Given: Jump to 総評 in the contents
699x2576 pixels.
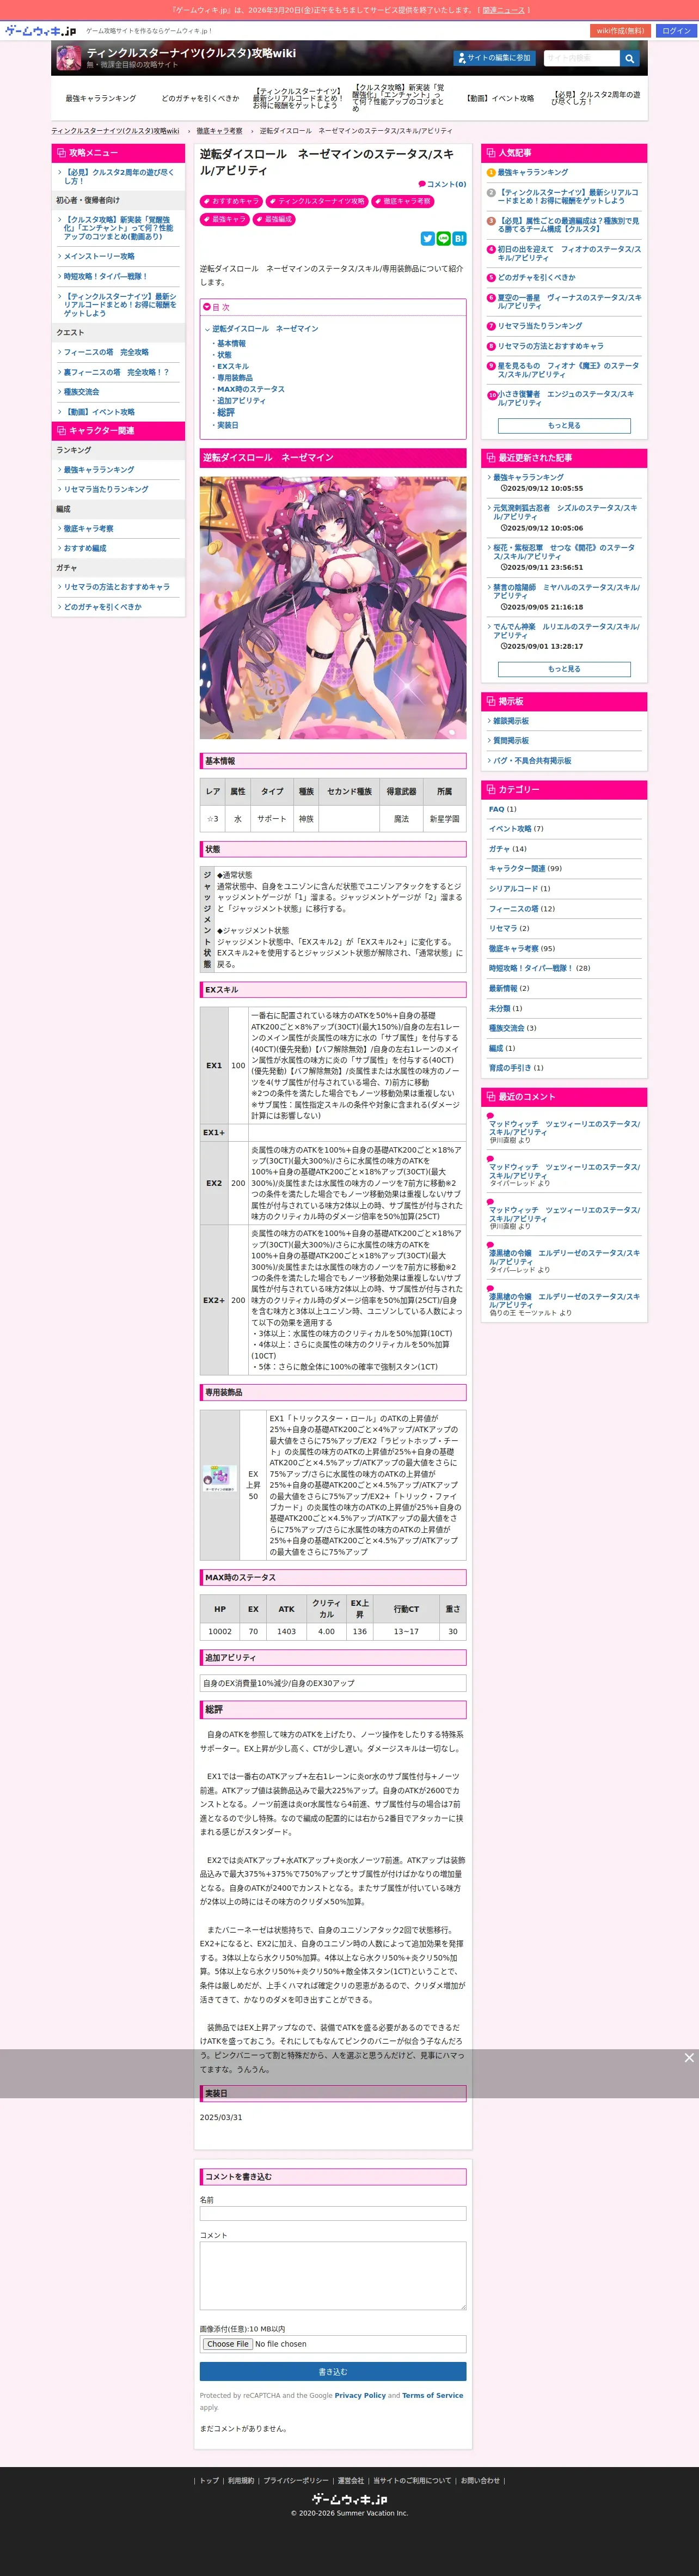Looking at the screenshot, I should coord(226,412).
